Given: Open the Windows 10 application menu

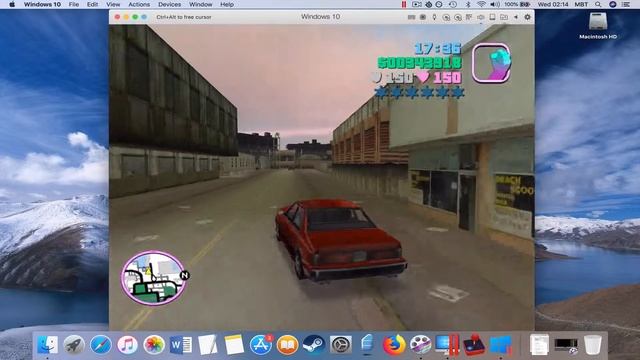Looking at the screenshot, I should (x=42, y=4).
